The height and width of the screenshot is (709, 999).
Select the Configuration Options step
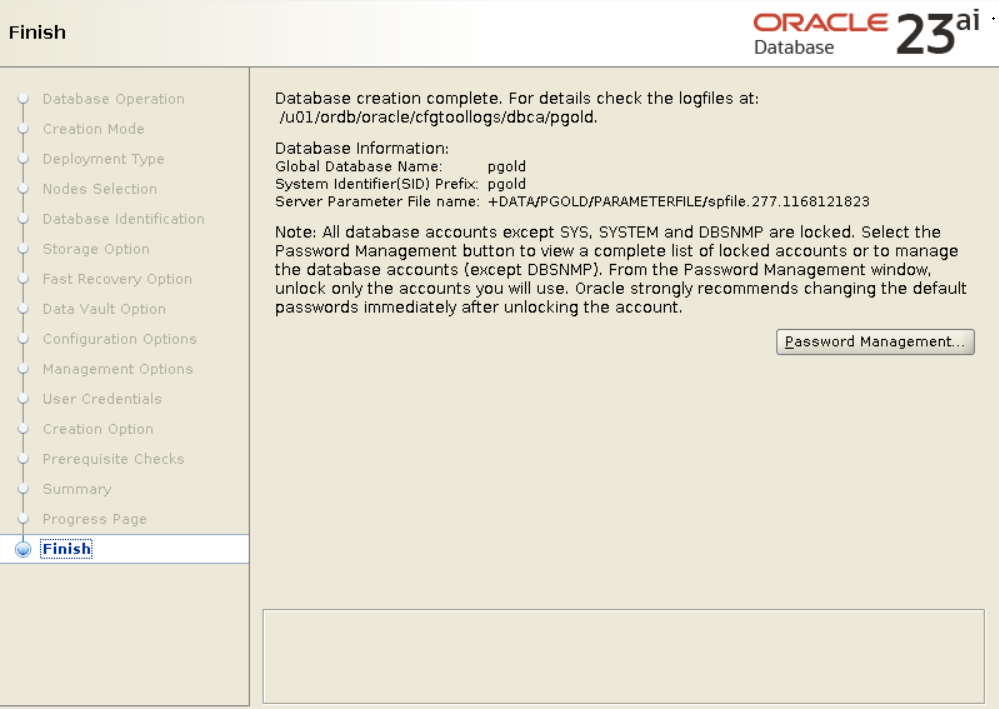[120, 338]
